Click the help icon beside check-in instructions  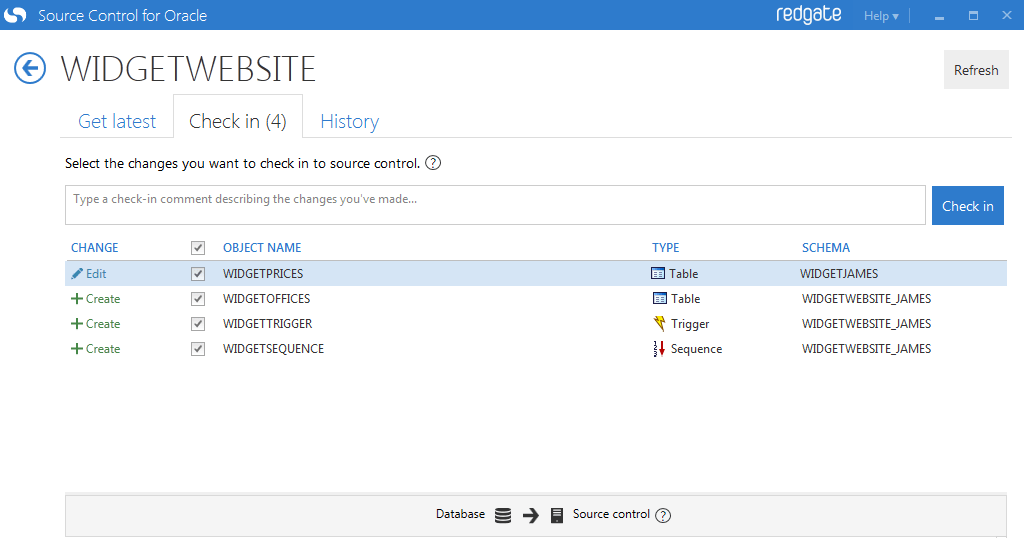[x=433, y=163]
